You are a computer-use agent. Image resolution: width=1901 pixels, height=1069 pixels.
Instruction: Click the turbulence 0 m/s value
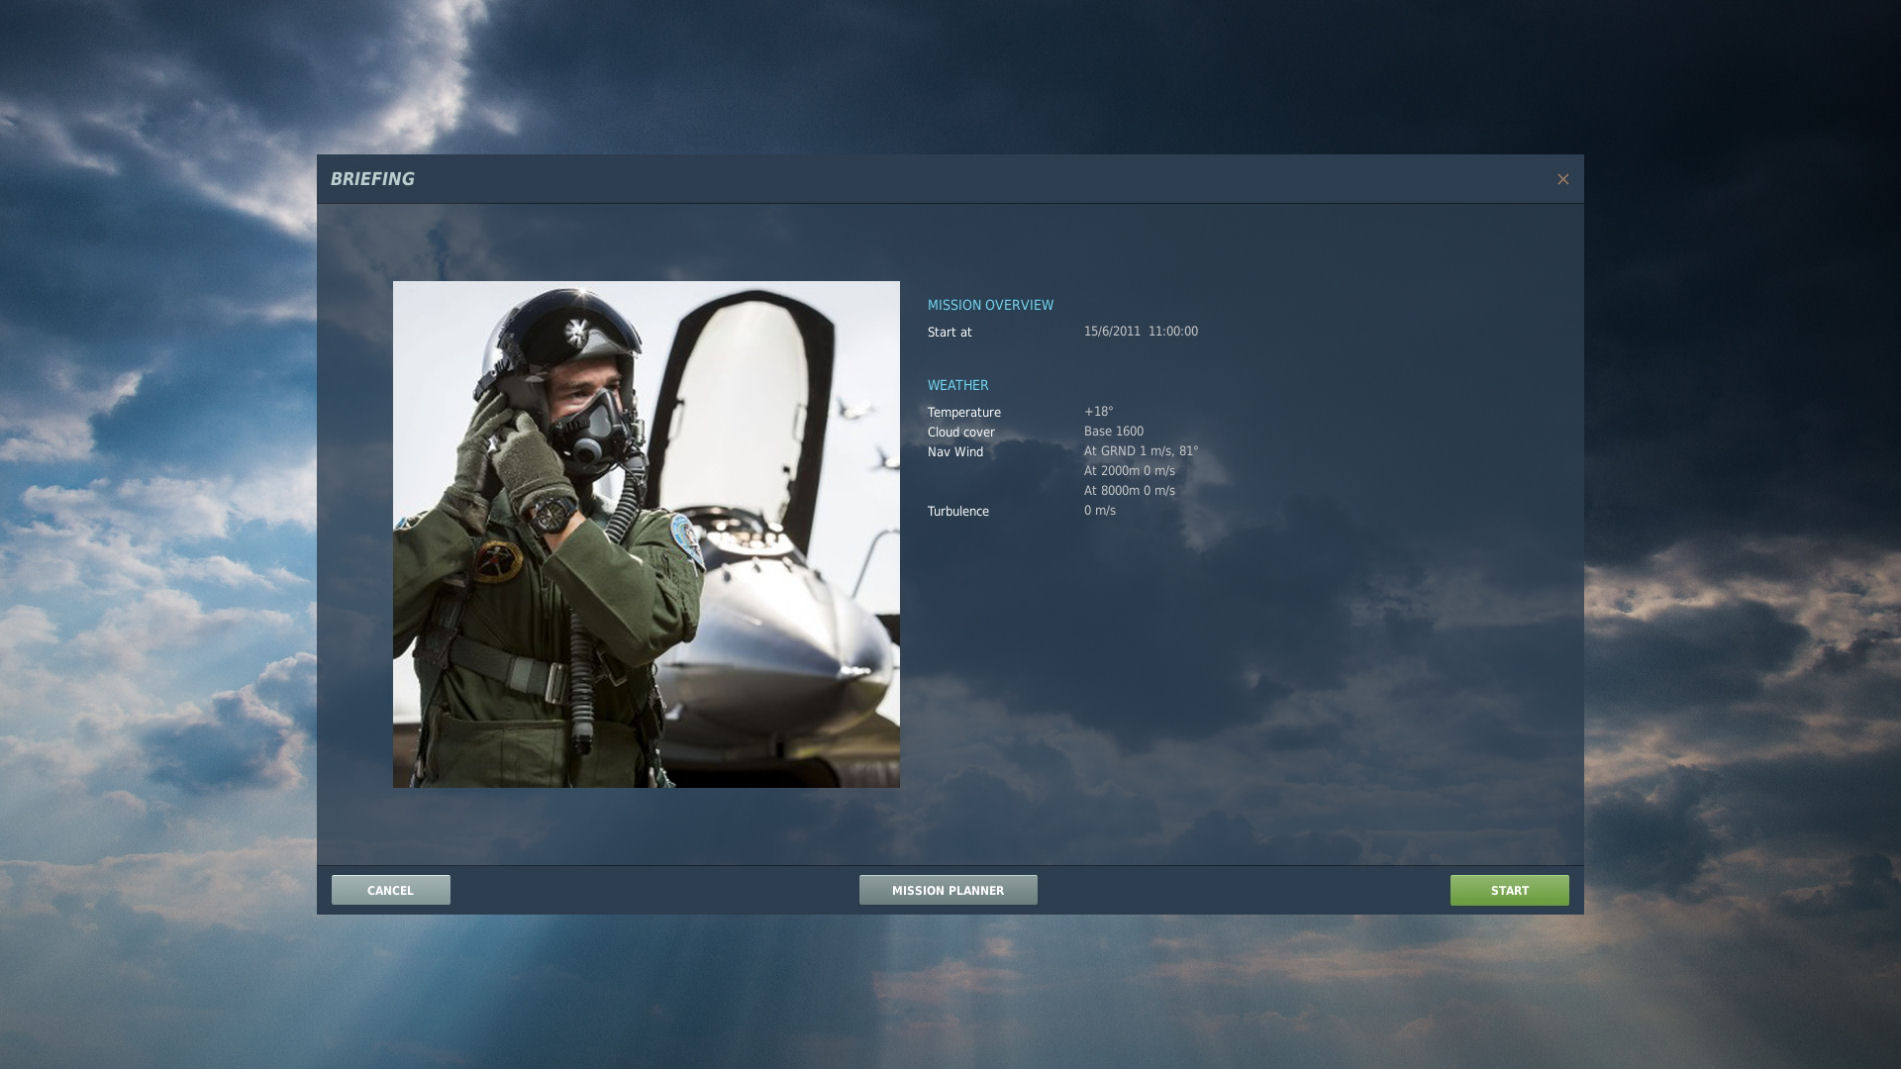(x=1099, y=510)
